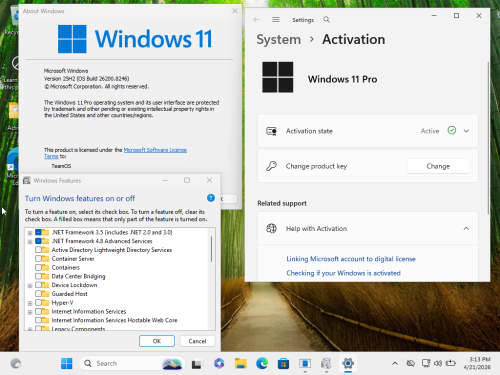Click the taskbar Search box
Image resolution: width=500 pixels, height=375 pixels.
click(x=132, y=363)
